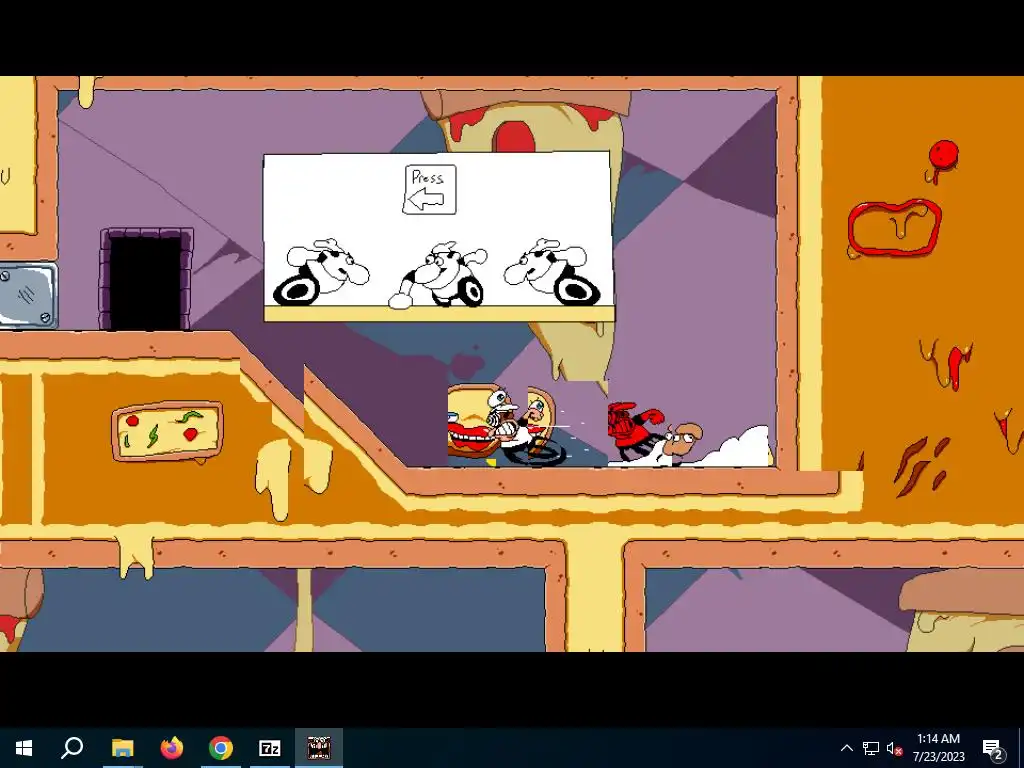Click the red sauce ring on wall
Image resolution: width=1024 pixels, height=768 pixels.
point(894,227)
